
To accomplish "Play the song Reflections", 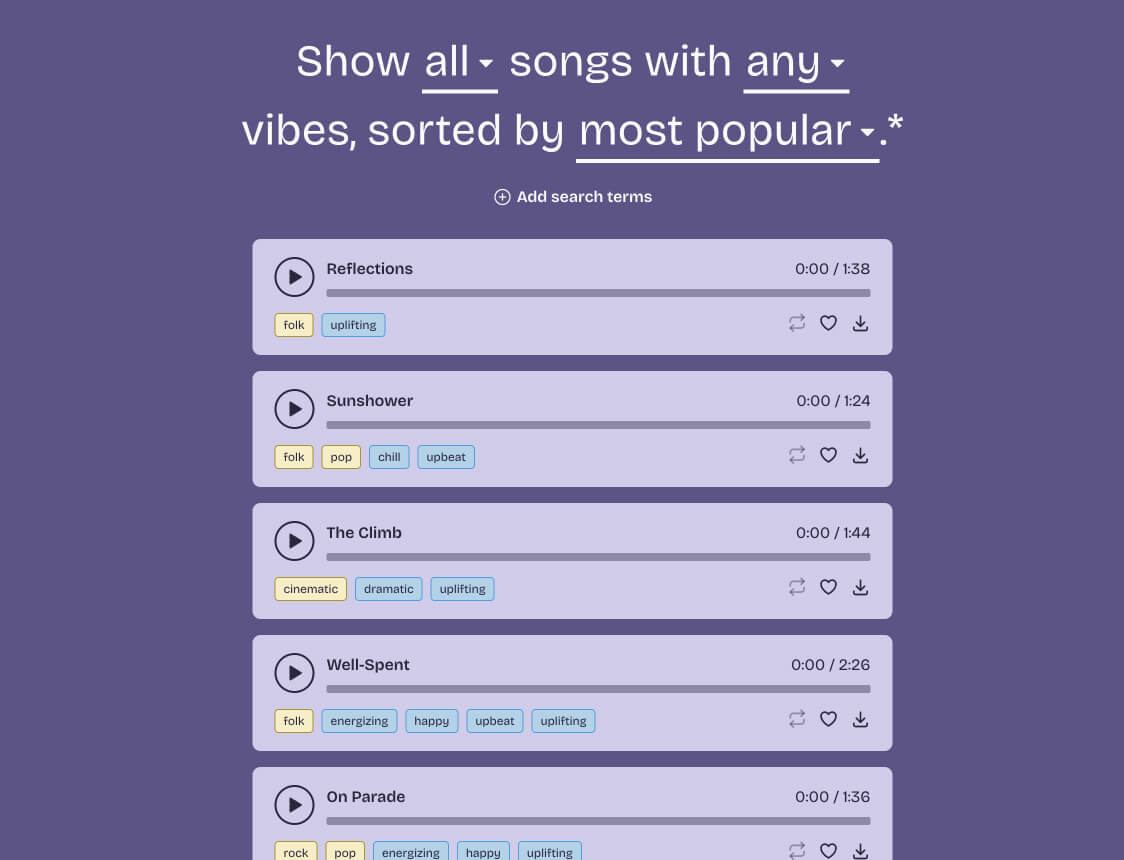I will 294,277.
